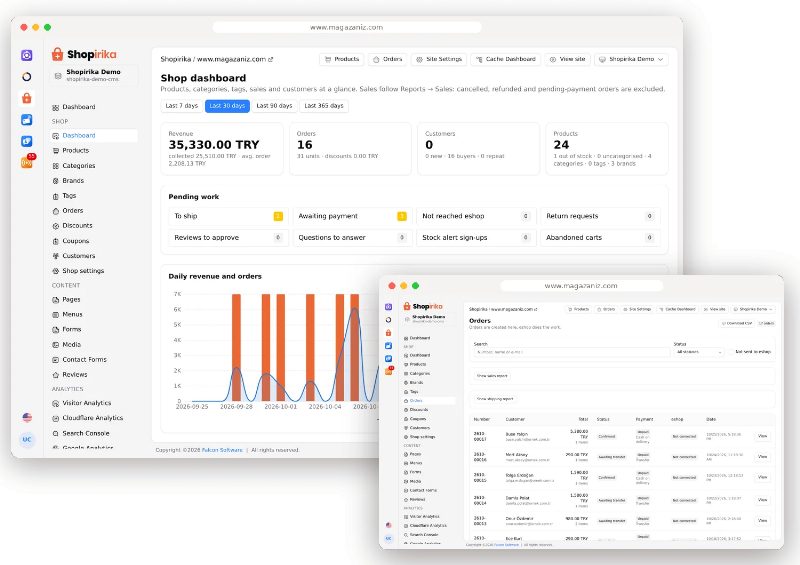This screenshot has width=800, height=565.
Task: Click the US flag language icon in Dashboard window
Action: pos(27,417)
